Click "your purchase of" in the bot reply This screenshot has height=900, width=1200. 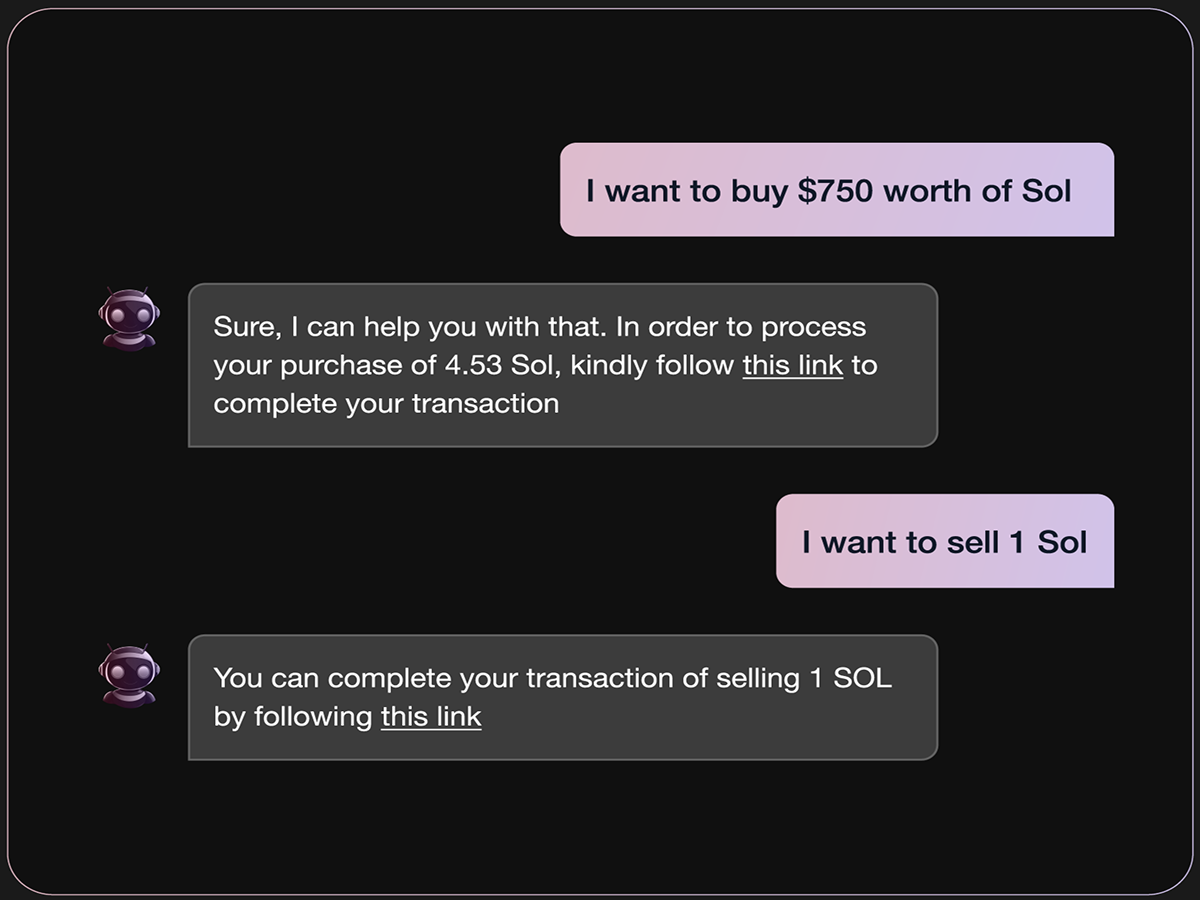click(324, 365)
